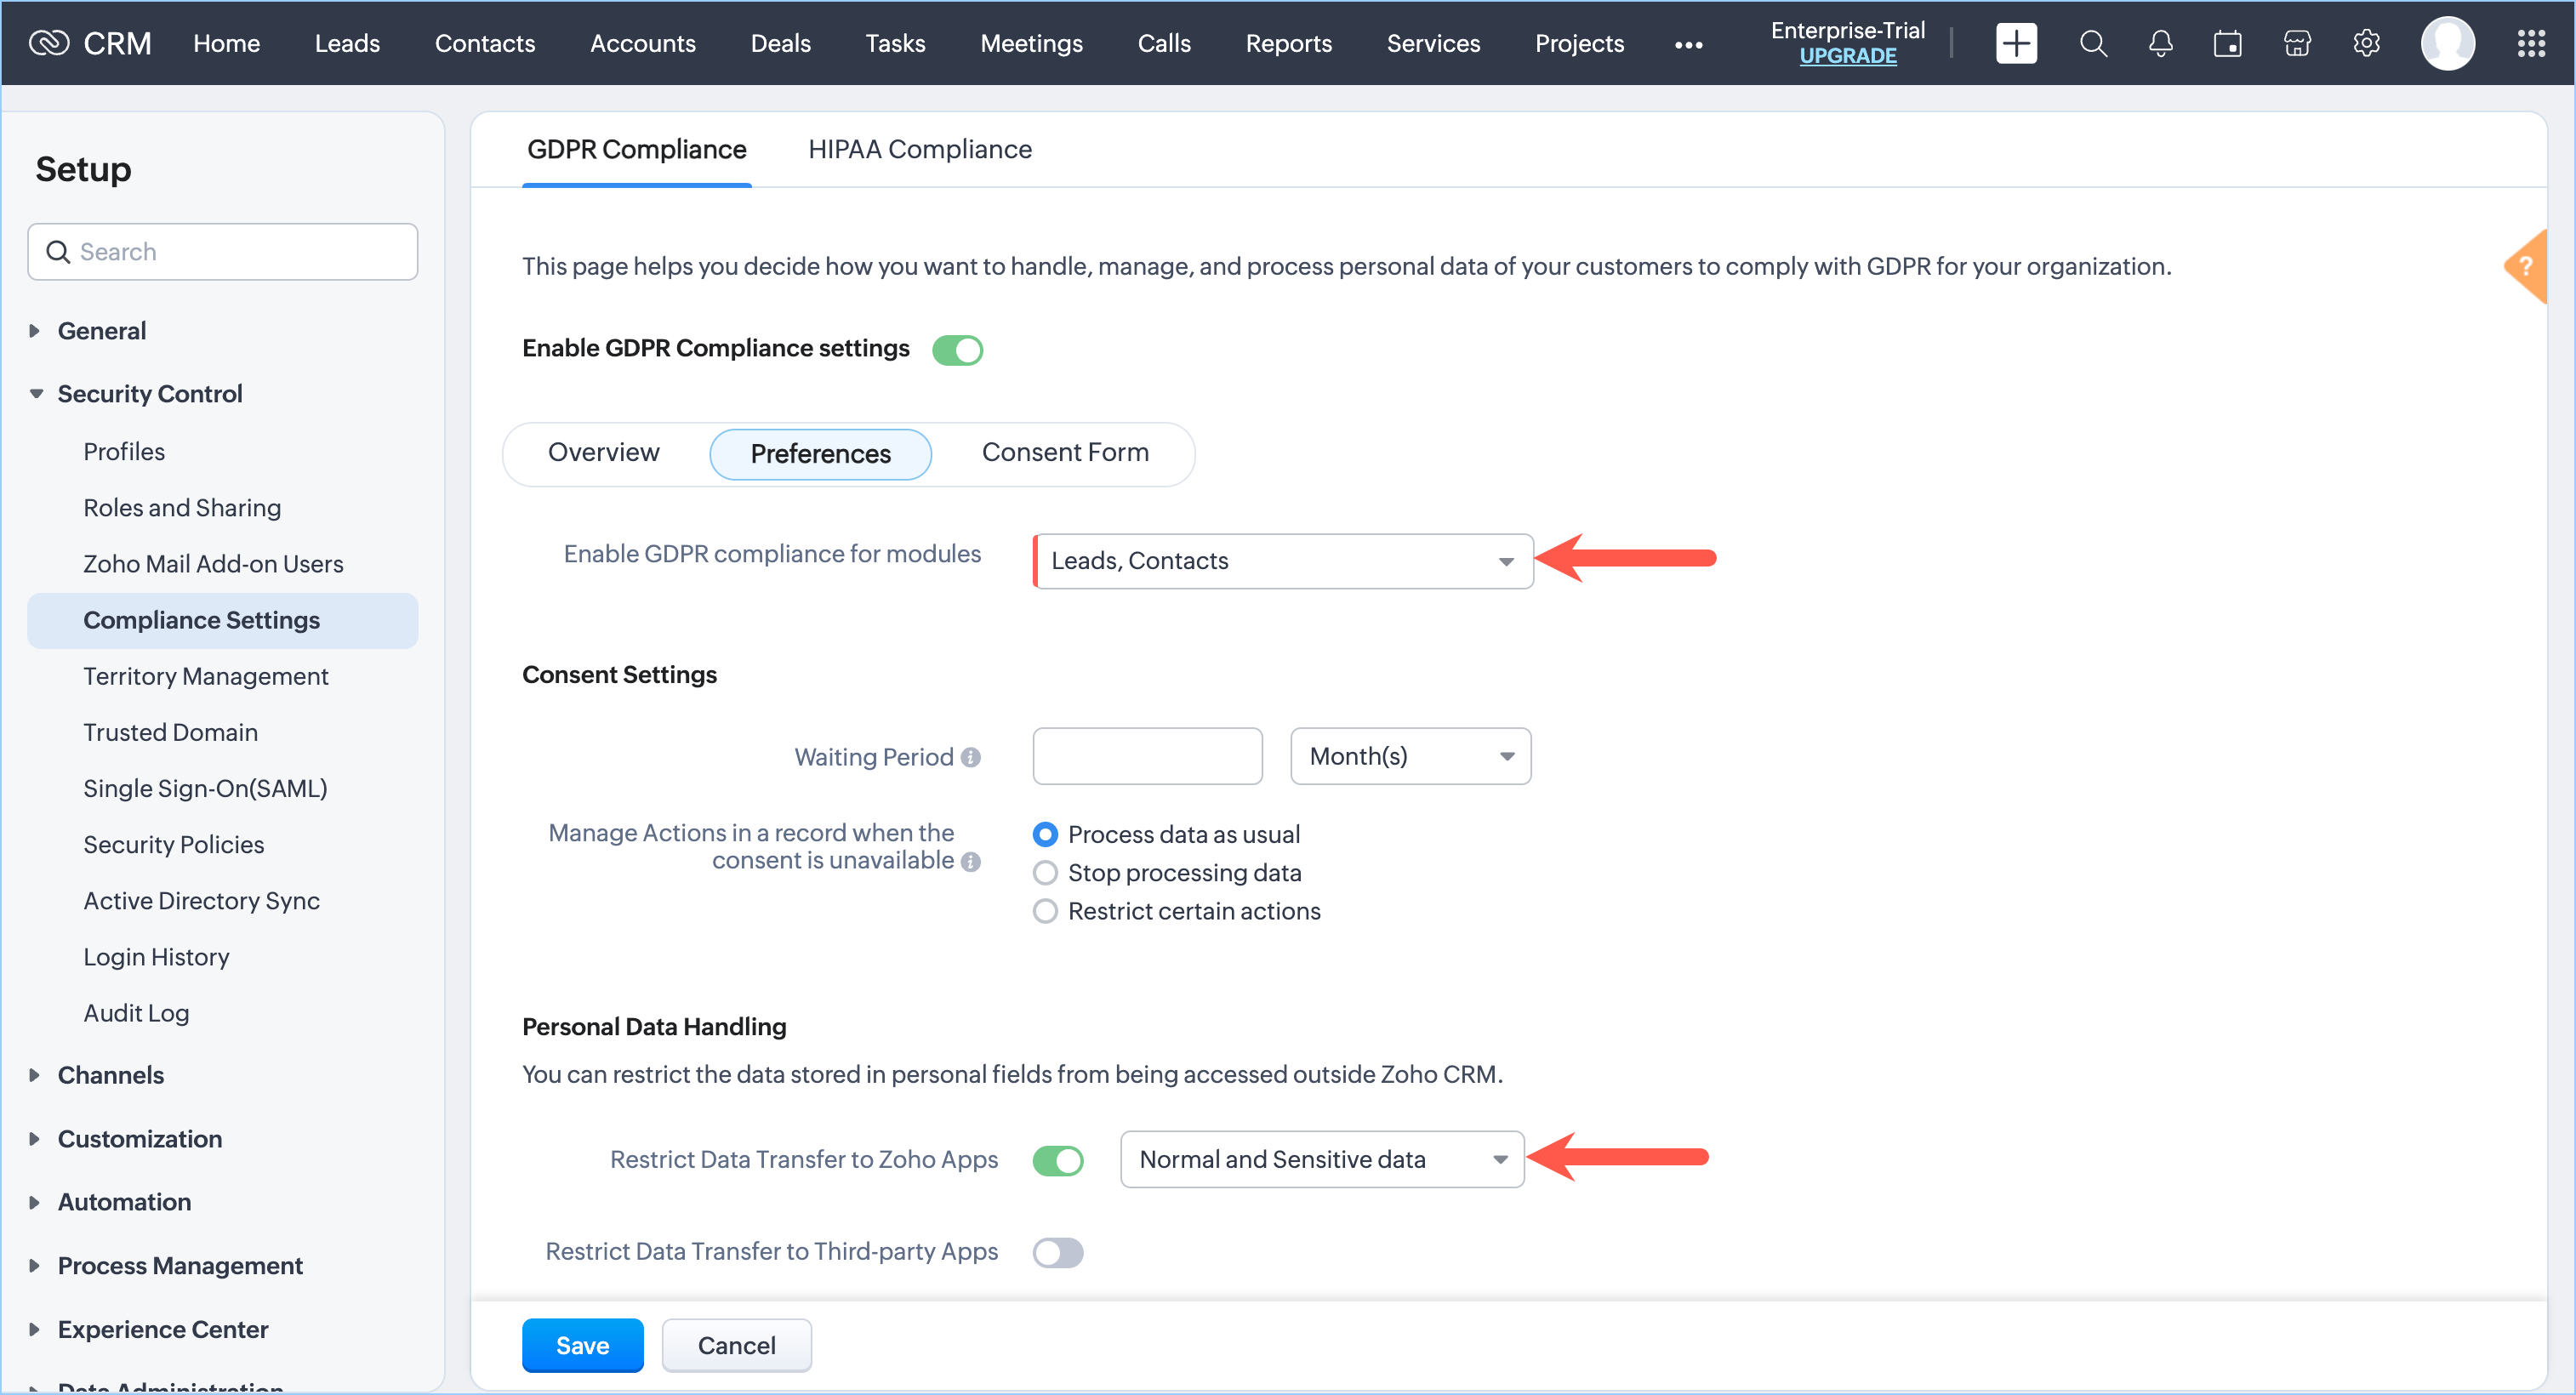The height and width of the screenshot is (1395, 2576).
Task: Switch to Consent Form tab
Action: [x=1064, y=452]
